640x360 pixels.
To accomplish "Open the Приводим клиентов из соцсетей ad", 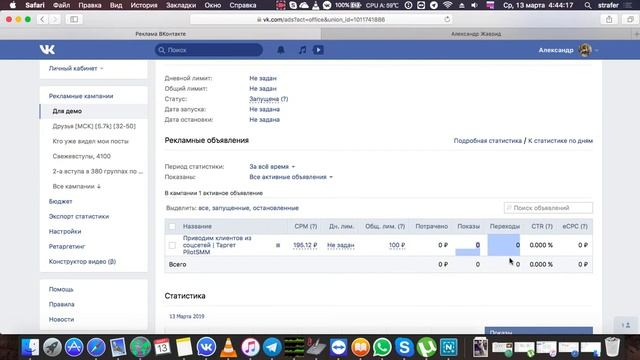I will 217,245.
